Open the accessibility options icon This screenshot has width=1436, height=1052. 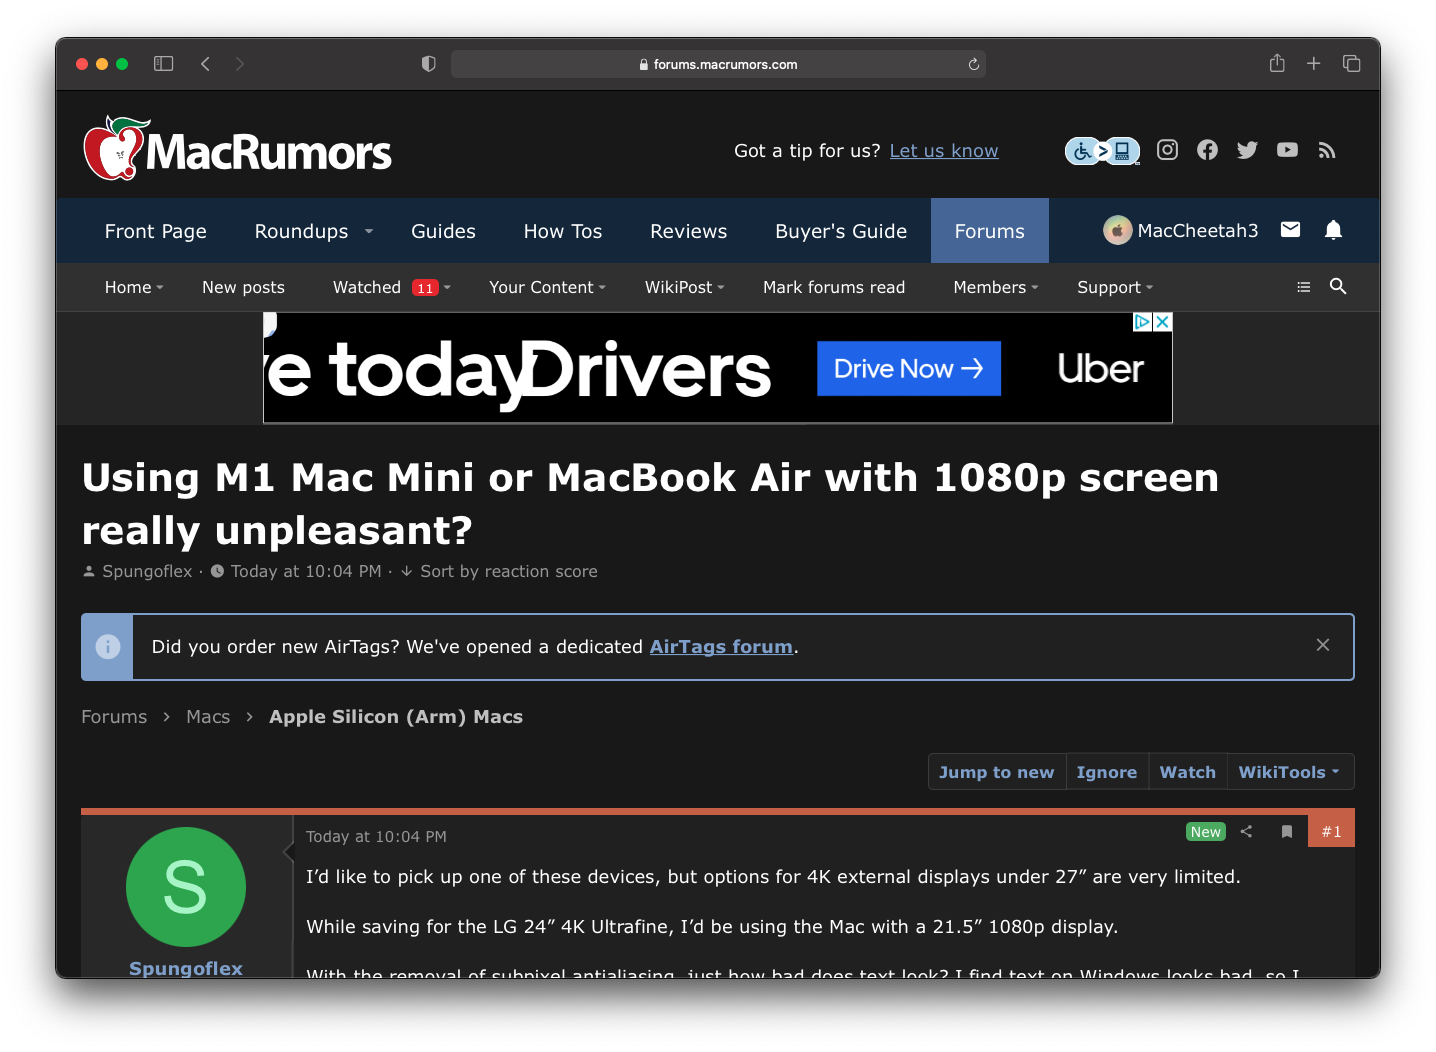pos(1102,151)
